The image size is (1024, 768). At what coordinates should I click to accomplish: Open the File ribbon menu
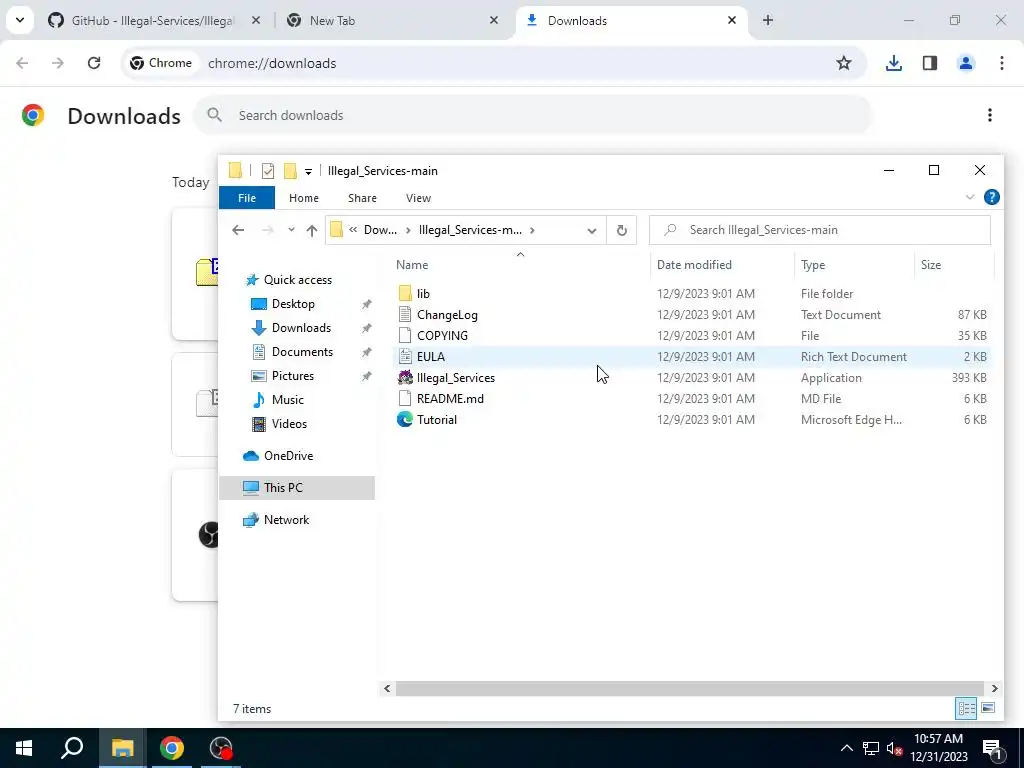247,198
